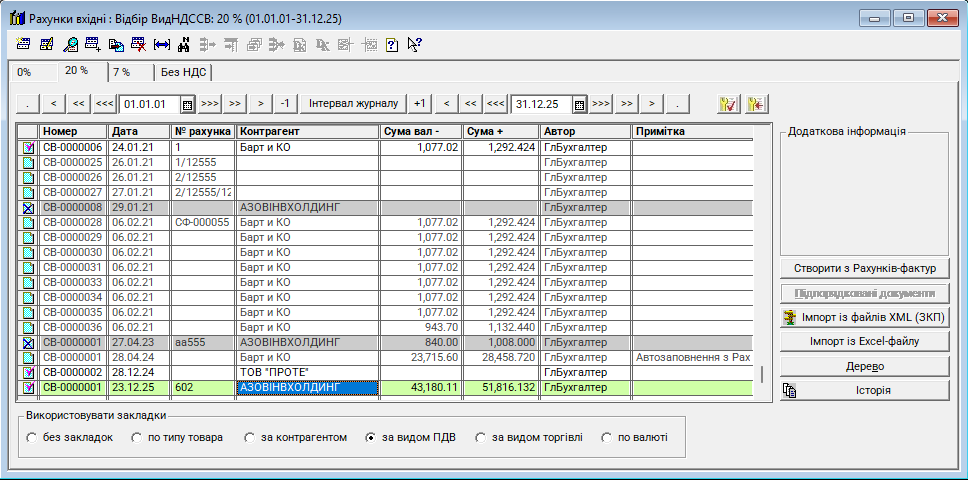Click the binoculars search icon in toolbar

pos(183,44)
